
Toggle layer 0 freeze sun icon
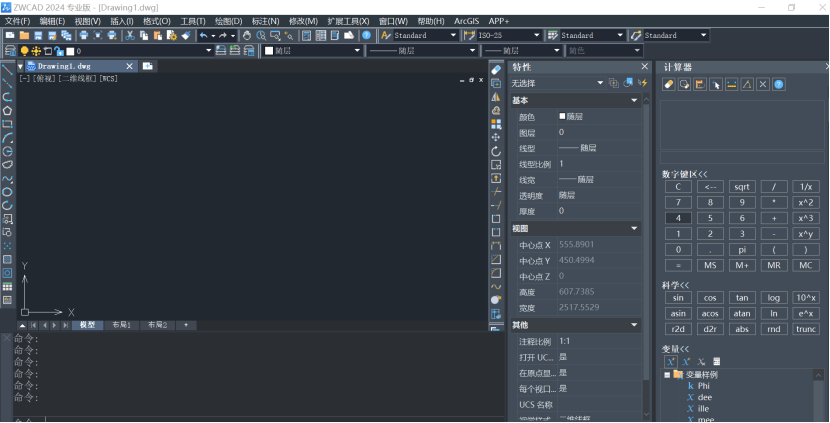tap(36, 51)
